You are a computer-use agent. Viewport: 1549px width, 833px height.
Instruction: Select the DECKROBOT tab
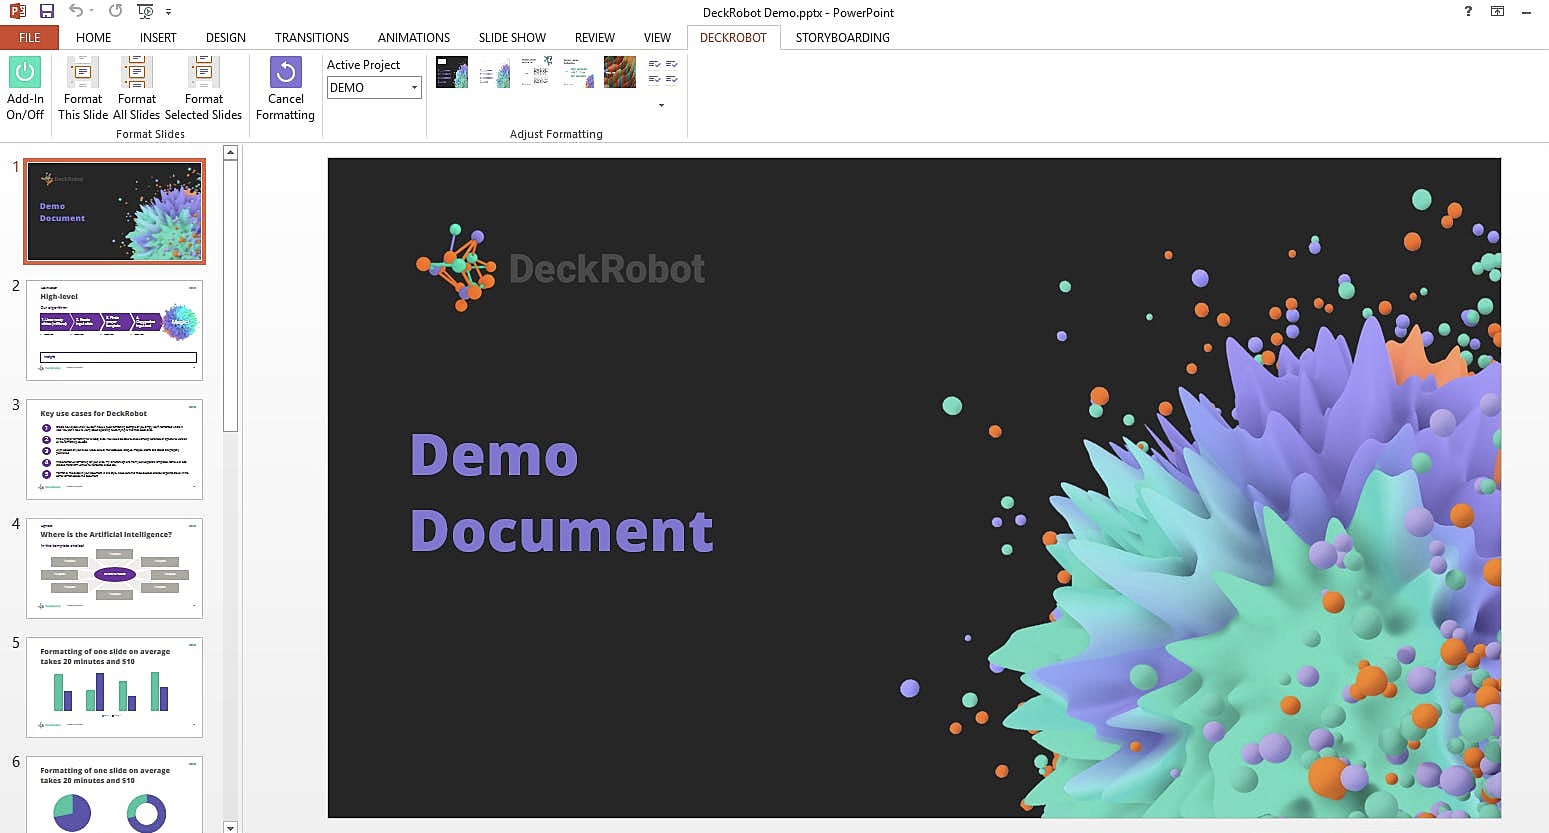pos(733,38)
